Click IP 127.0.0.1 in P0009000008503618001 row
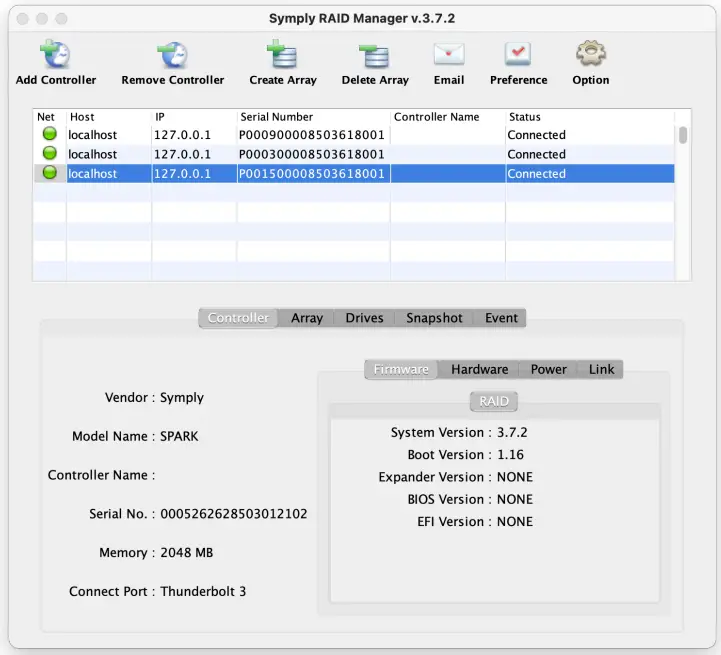Screen dimensions: 721x655 click(182, 135)
